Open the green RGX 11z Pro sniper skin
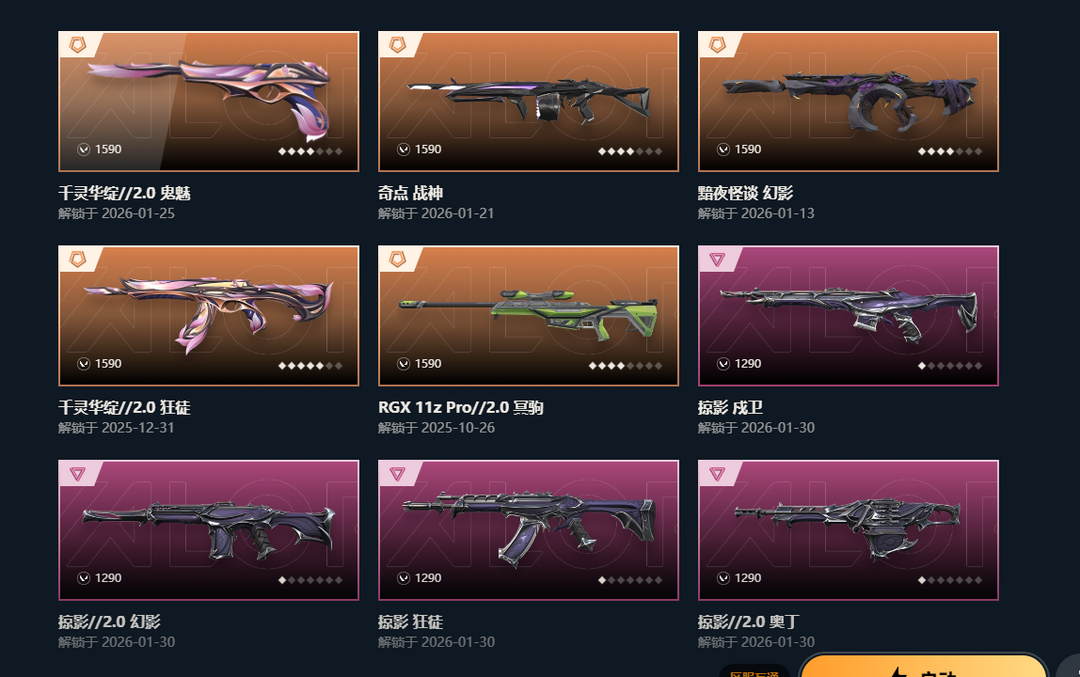Image resolution: width=1080 pixels, height=677 pixels. (528, 315)
